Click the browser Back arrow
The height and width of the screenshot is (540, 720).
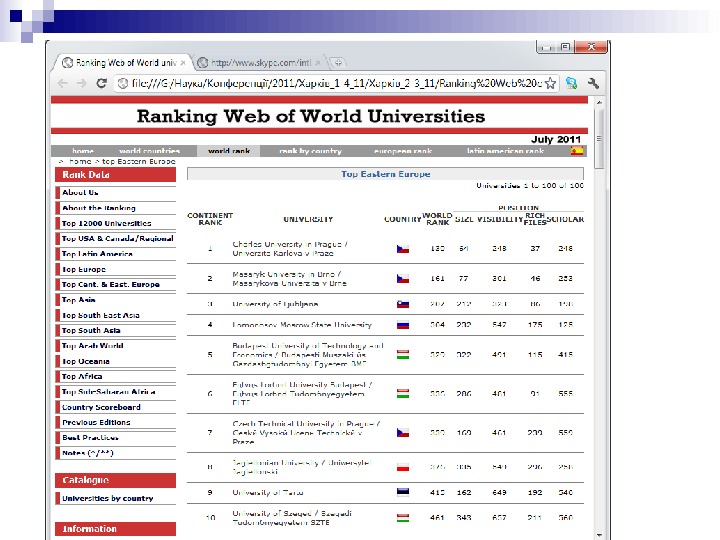coord(63,83)
